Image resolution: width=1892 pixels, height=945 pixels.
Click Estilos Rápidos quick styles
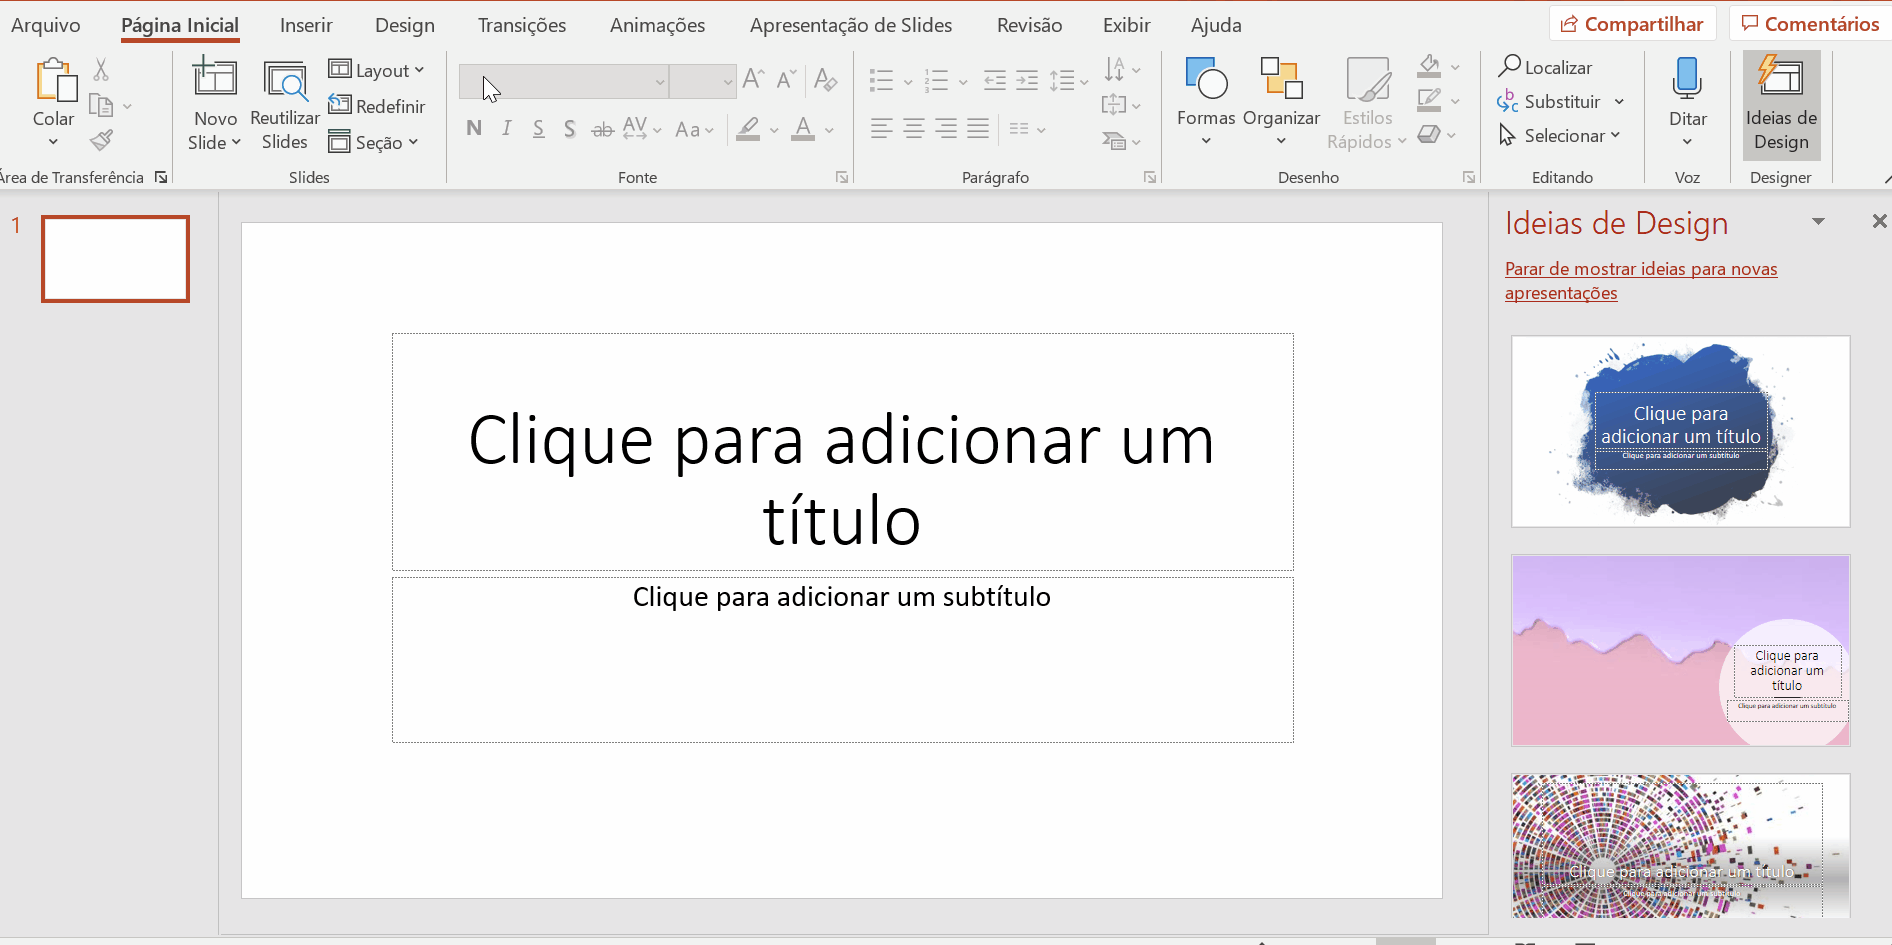[x=1367, y=104]
